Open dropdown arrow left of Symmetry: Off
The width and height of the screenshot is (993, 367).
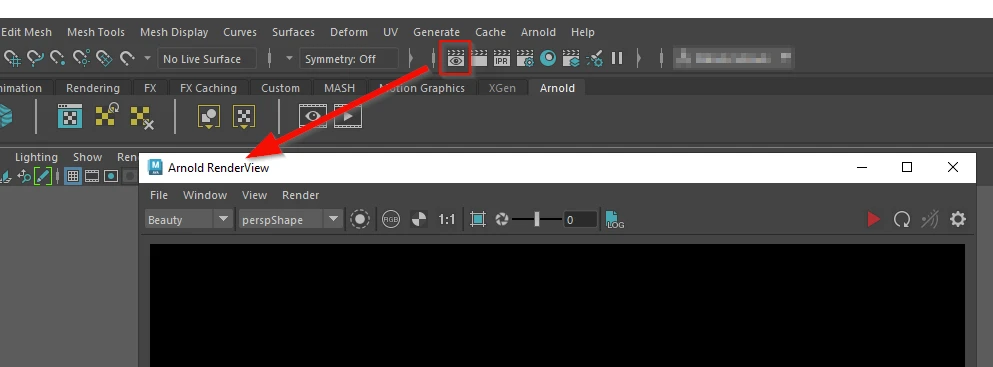coord(289,58)
